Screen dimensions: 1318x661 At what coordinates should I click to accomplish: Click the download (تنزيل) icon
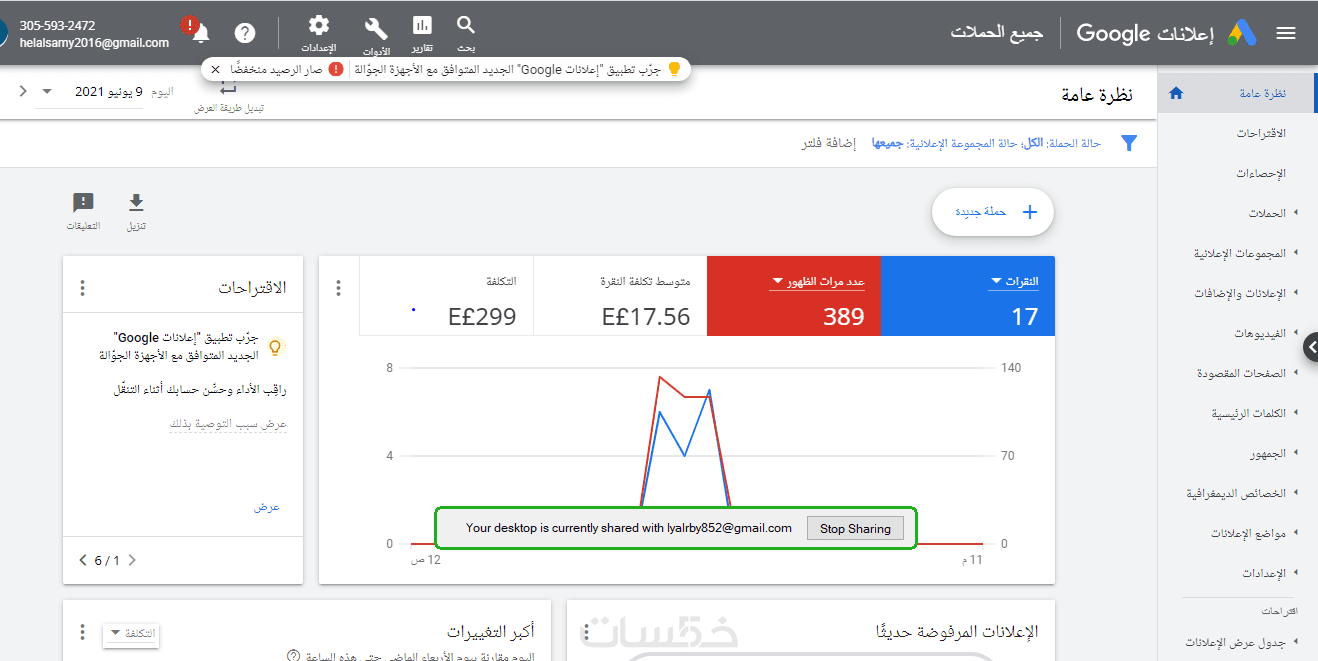point(136,203)
